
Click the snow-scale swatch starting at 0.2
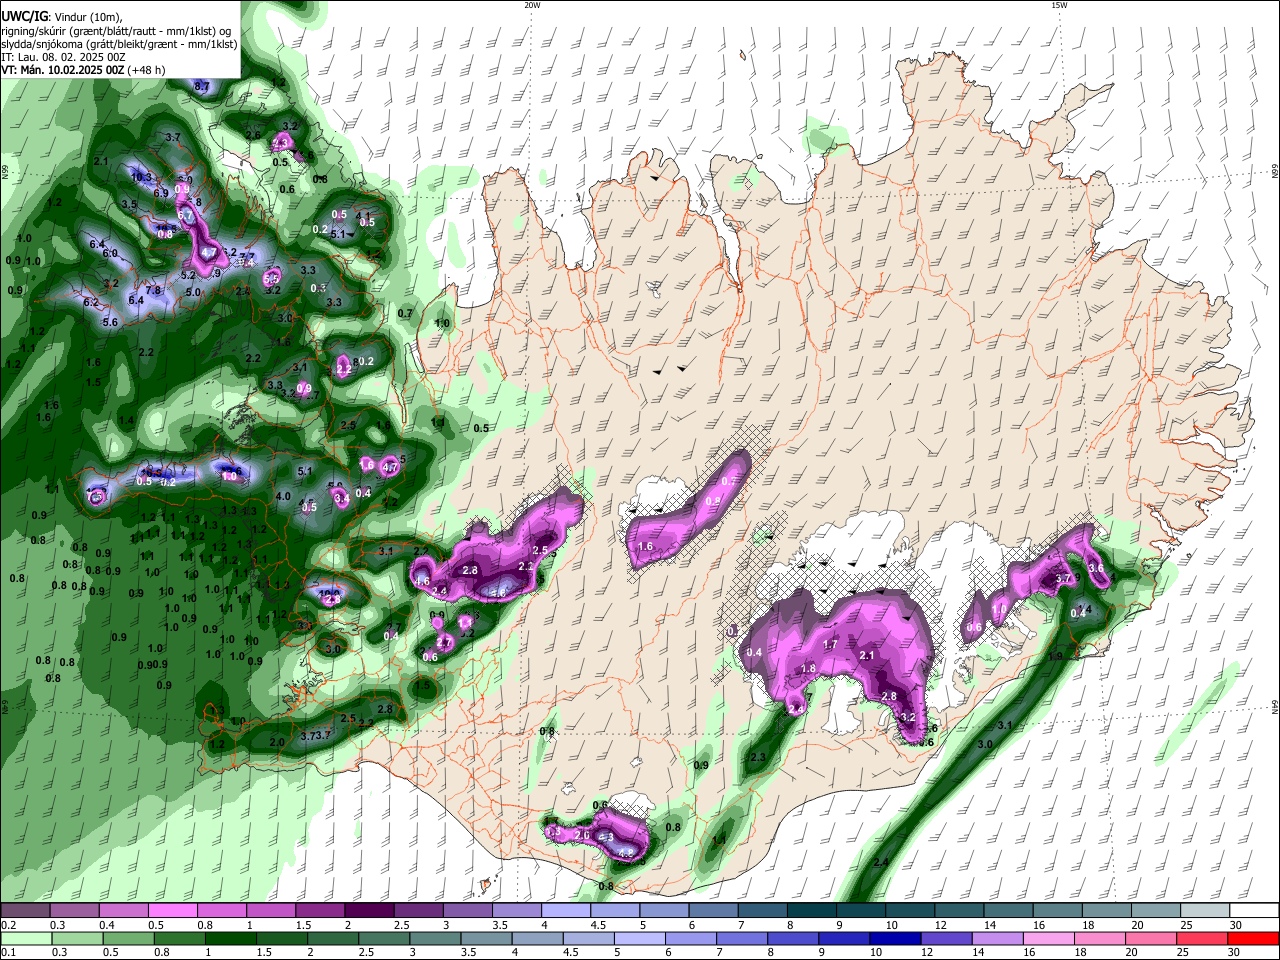(x=25, y=911)
